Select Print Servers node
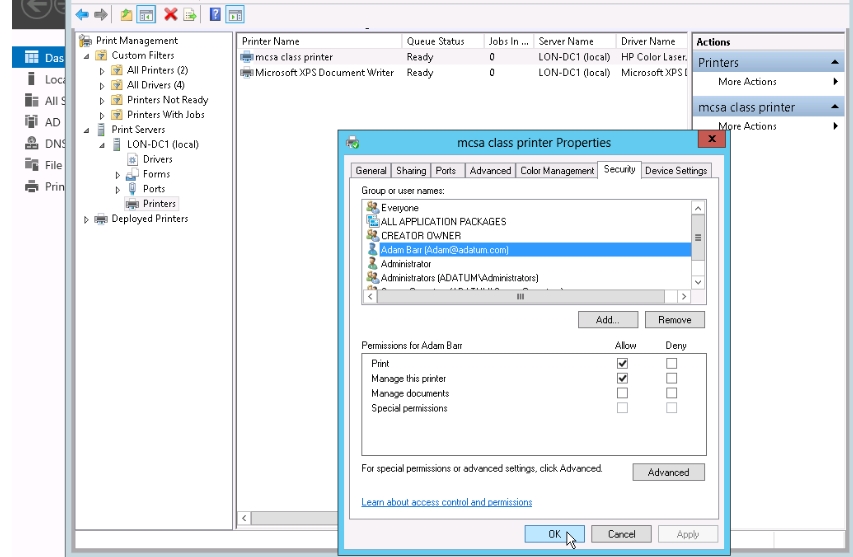The image size is (853, 557). (138, 129)
